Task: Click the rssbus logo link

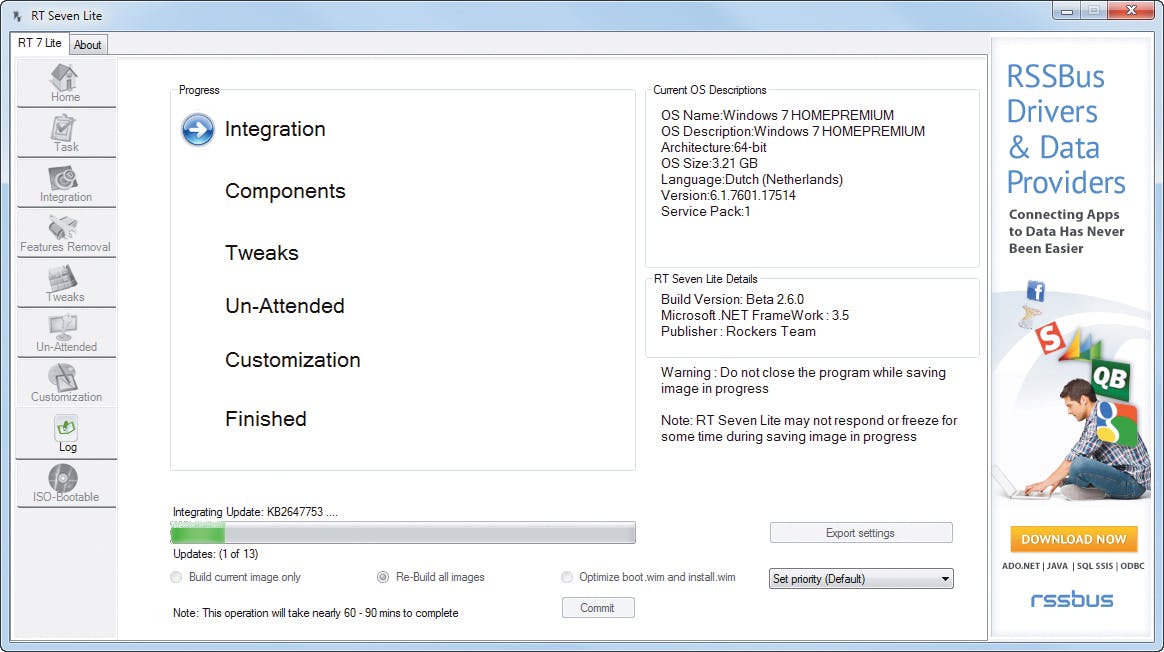Action: tap(1072, 599)
